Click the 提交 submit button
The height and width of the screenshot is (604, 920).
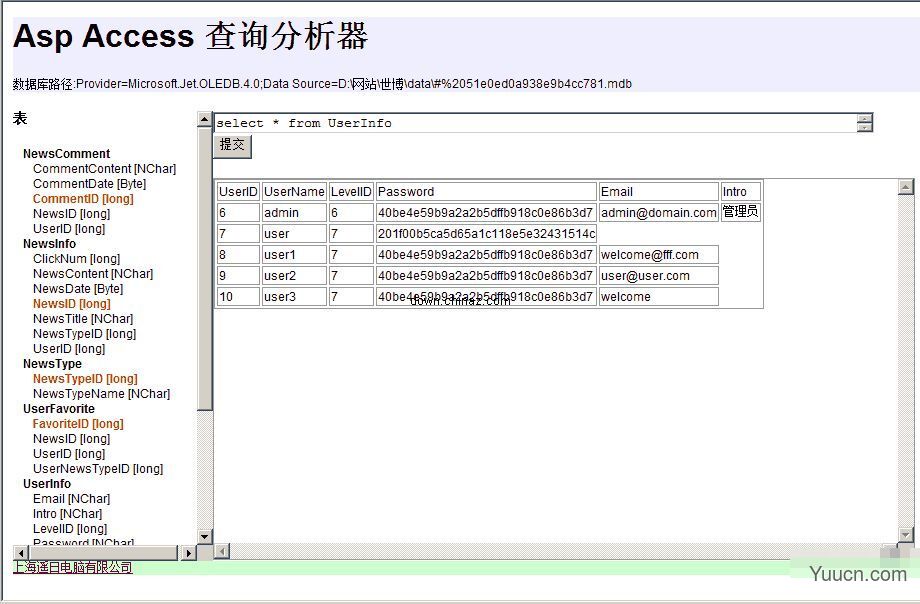click(232, 146)
